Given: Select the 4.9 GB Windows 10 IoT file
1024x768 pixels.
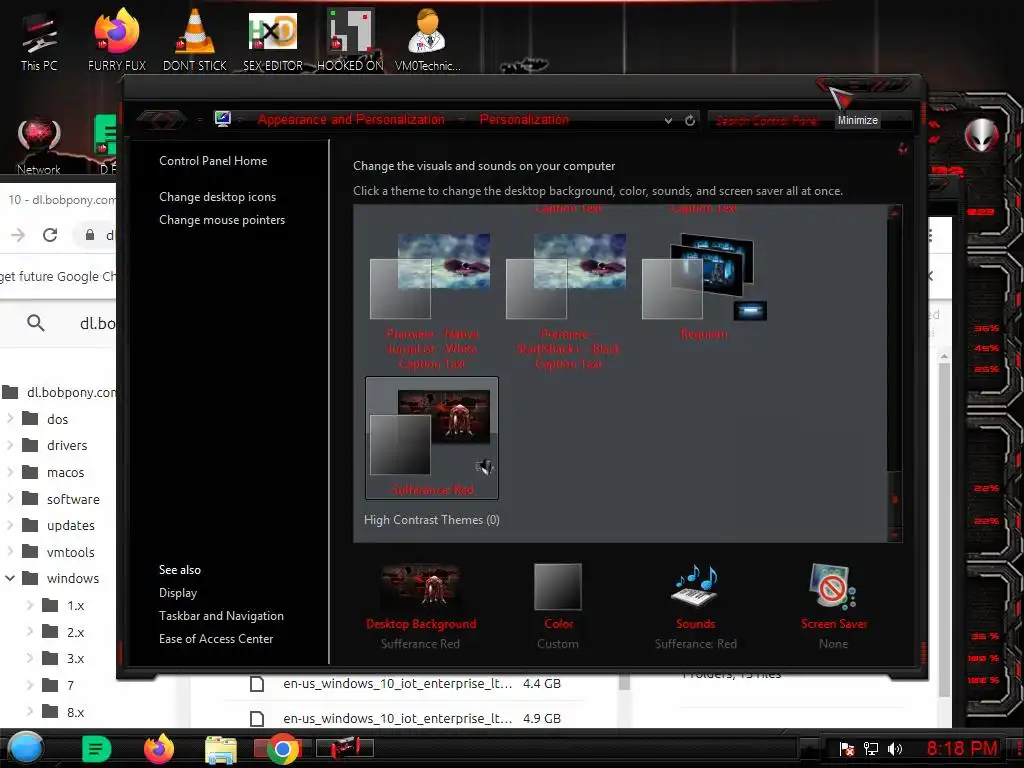Looking at the screenshot, I should 405,718.
